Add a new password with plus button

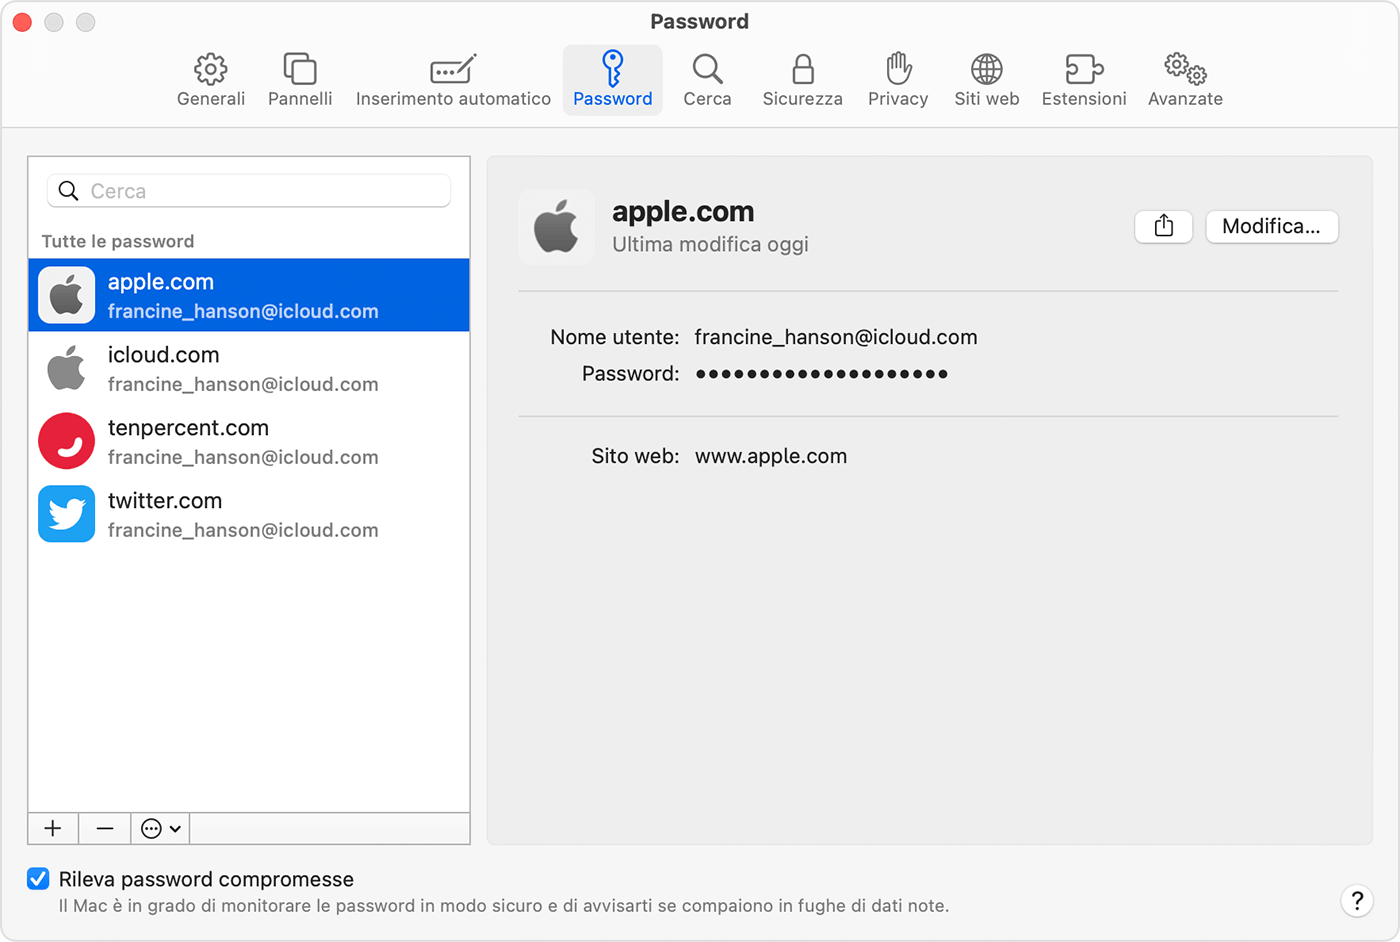click(x=53, y=828)
